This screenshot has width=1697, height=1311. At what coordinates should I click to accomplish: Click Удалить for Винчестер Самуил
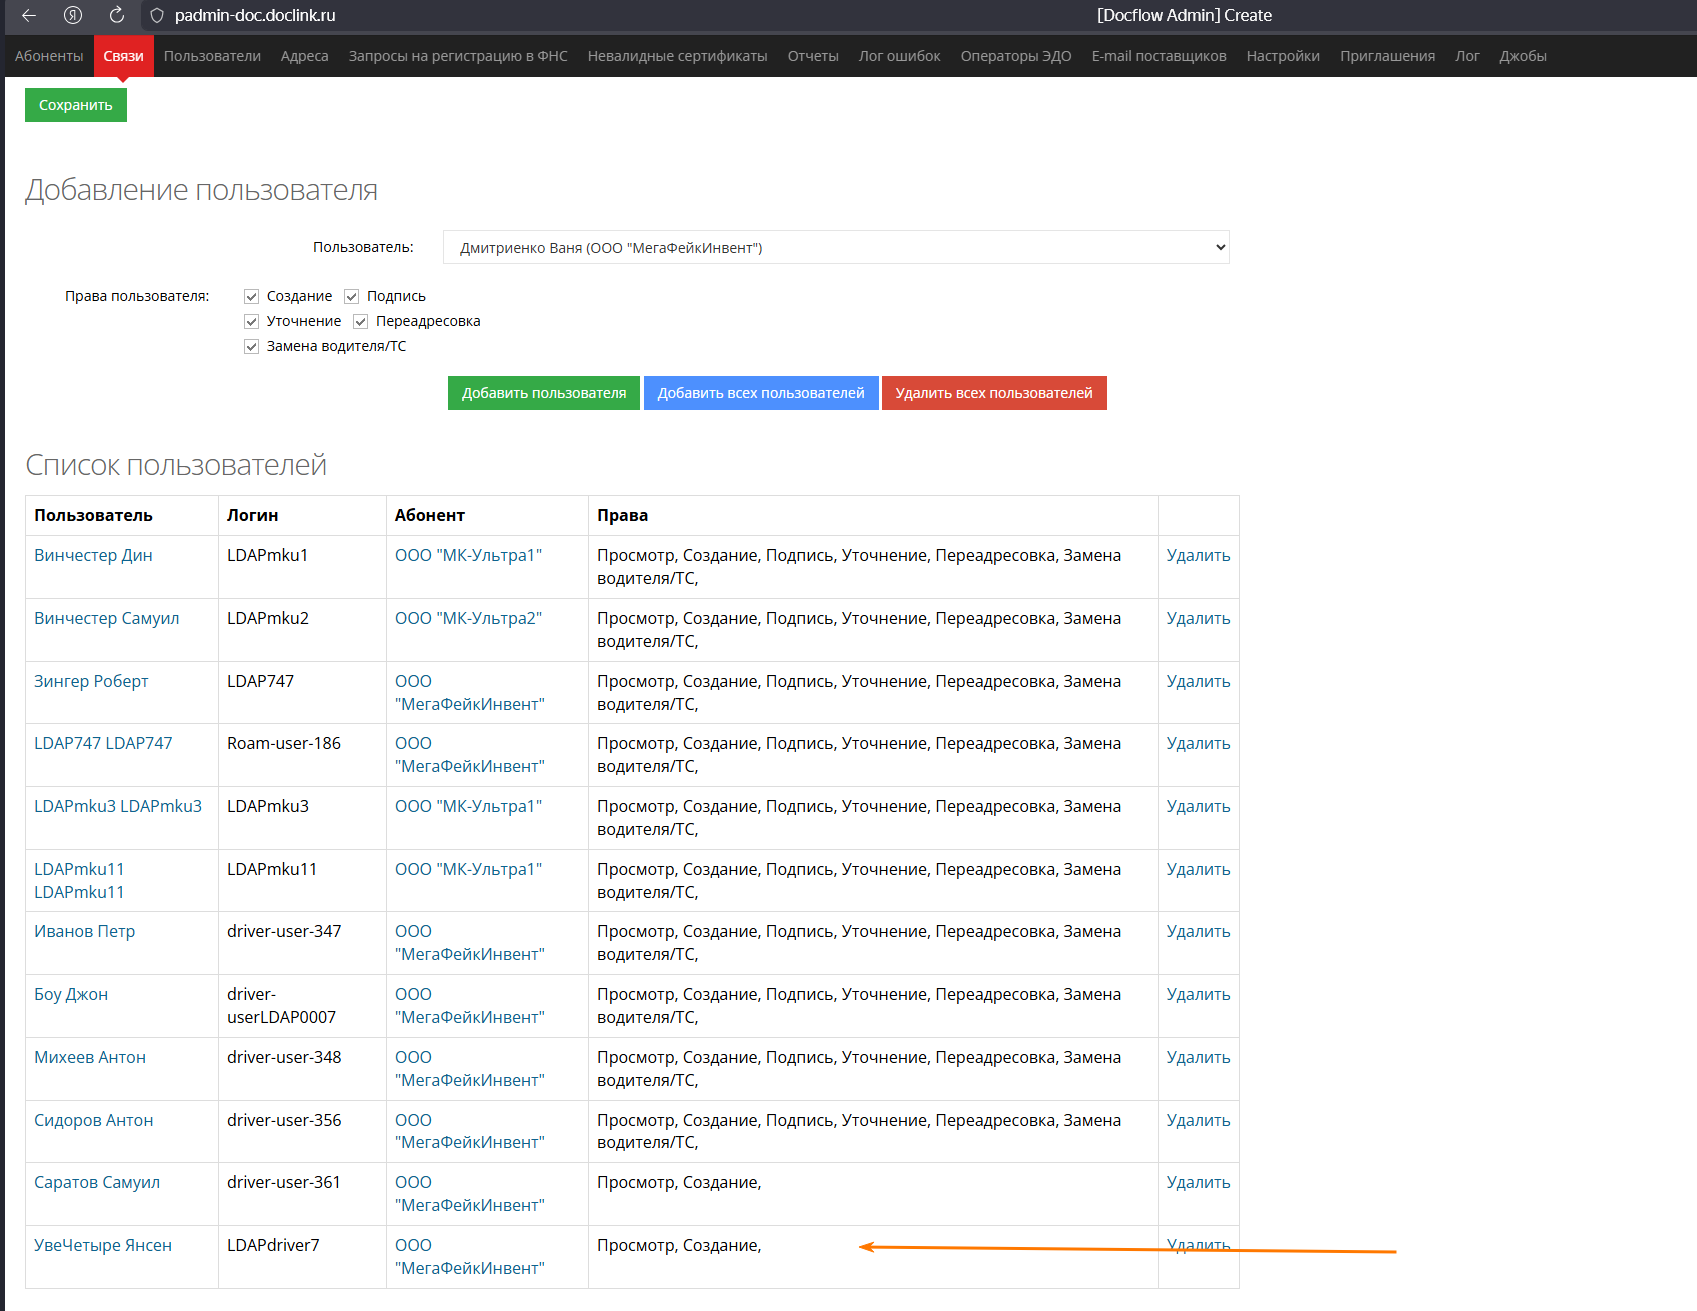click(1198, 619)
